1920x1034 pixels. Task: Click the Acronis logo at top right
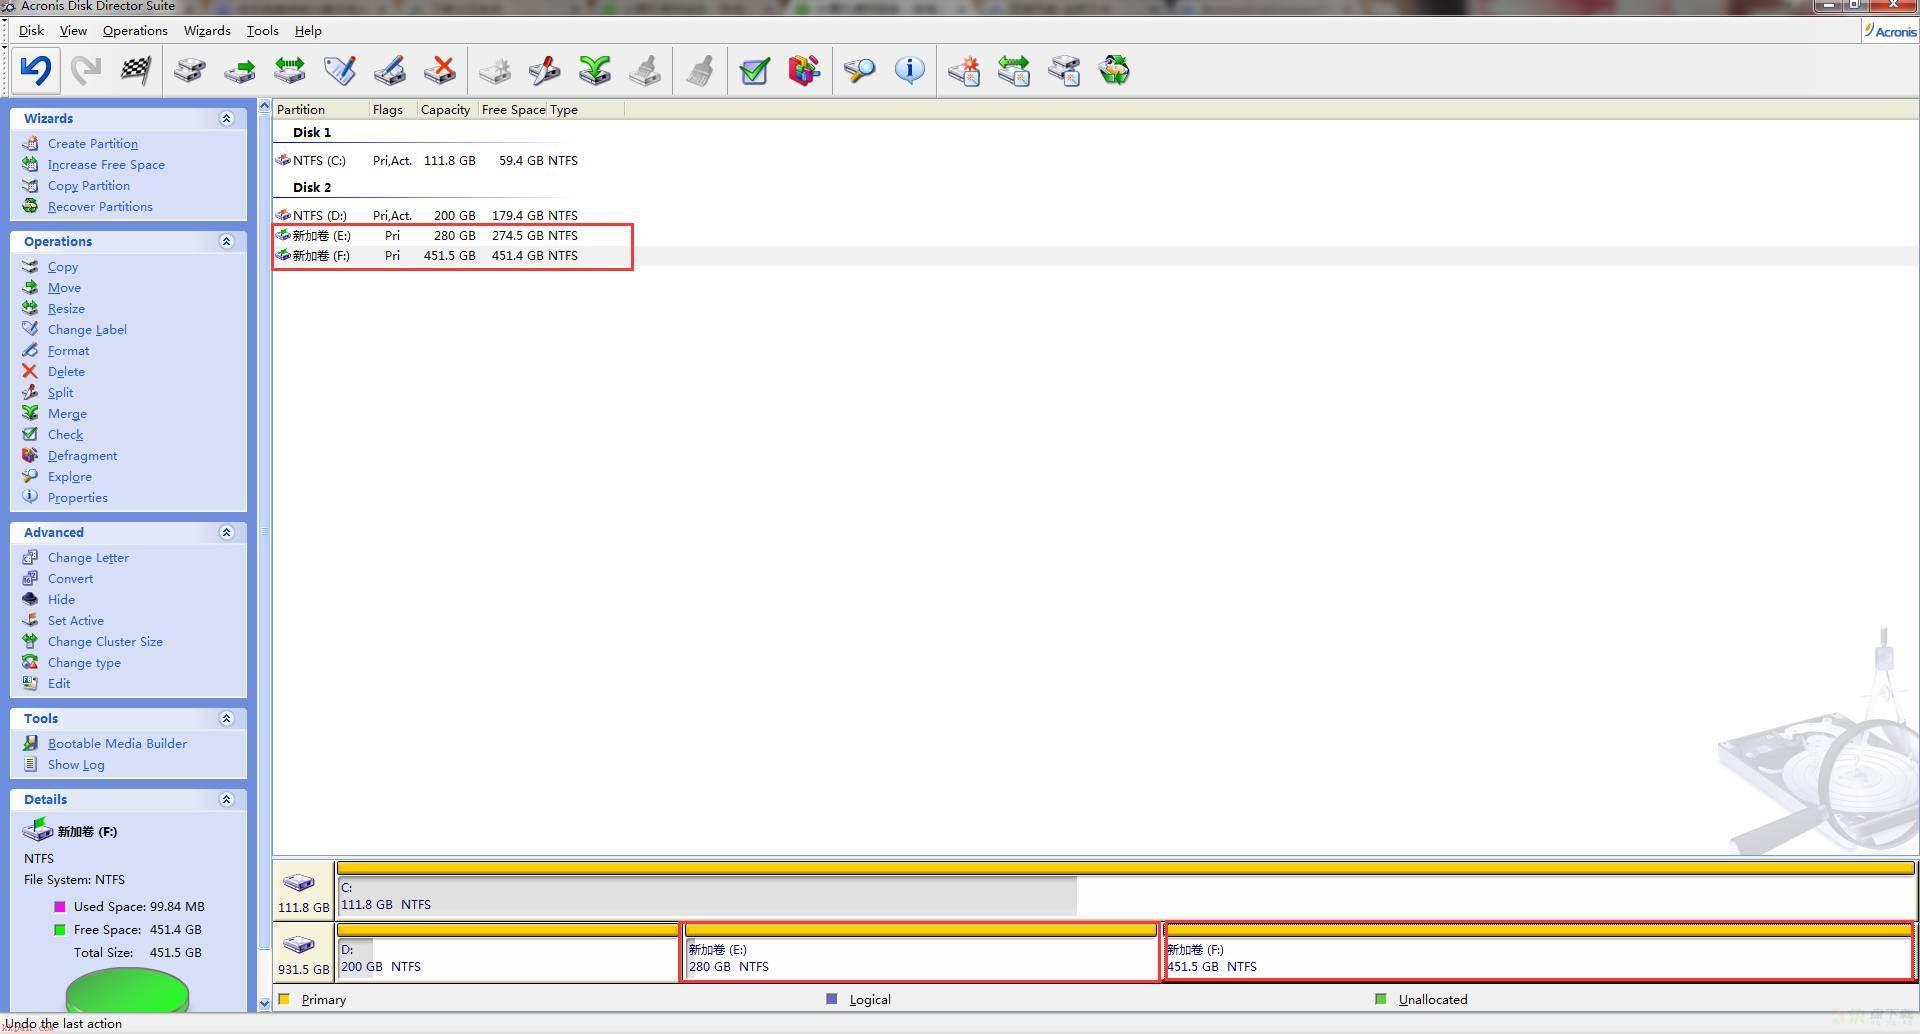pos(1889,31)
